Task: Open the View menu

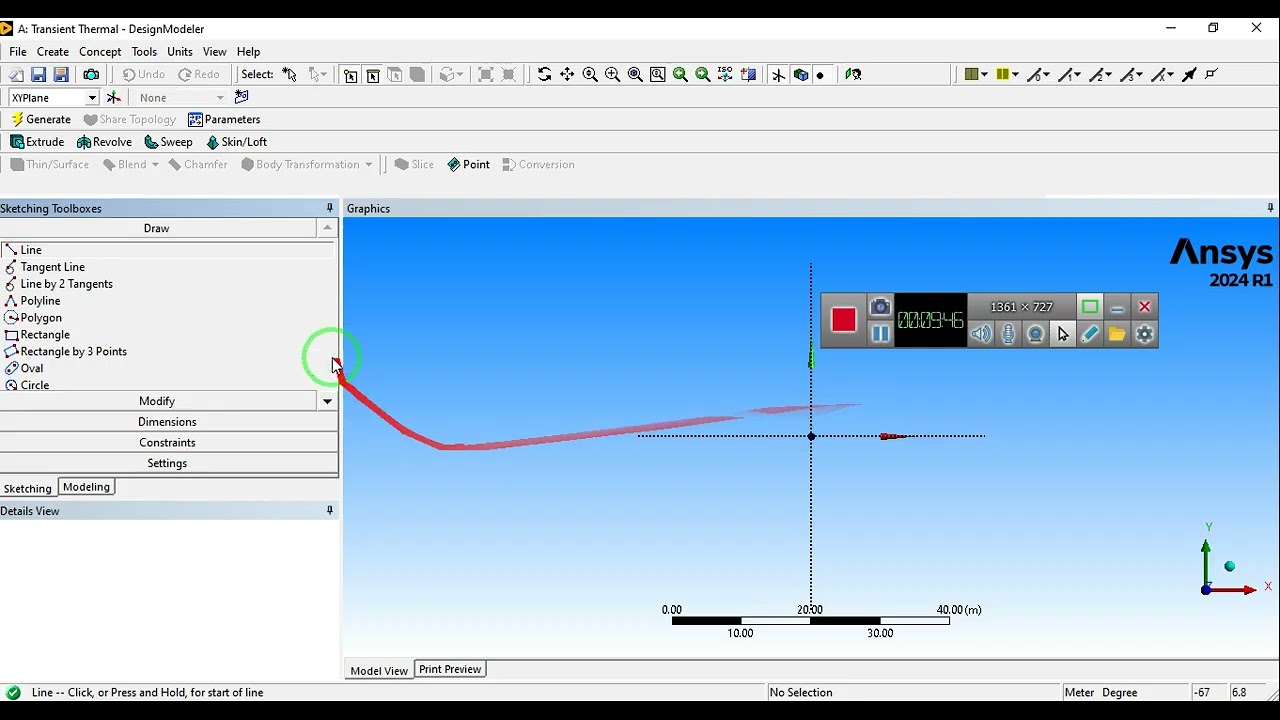Action: (215, 52)
